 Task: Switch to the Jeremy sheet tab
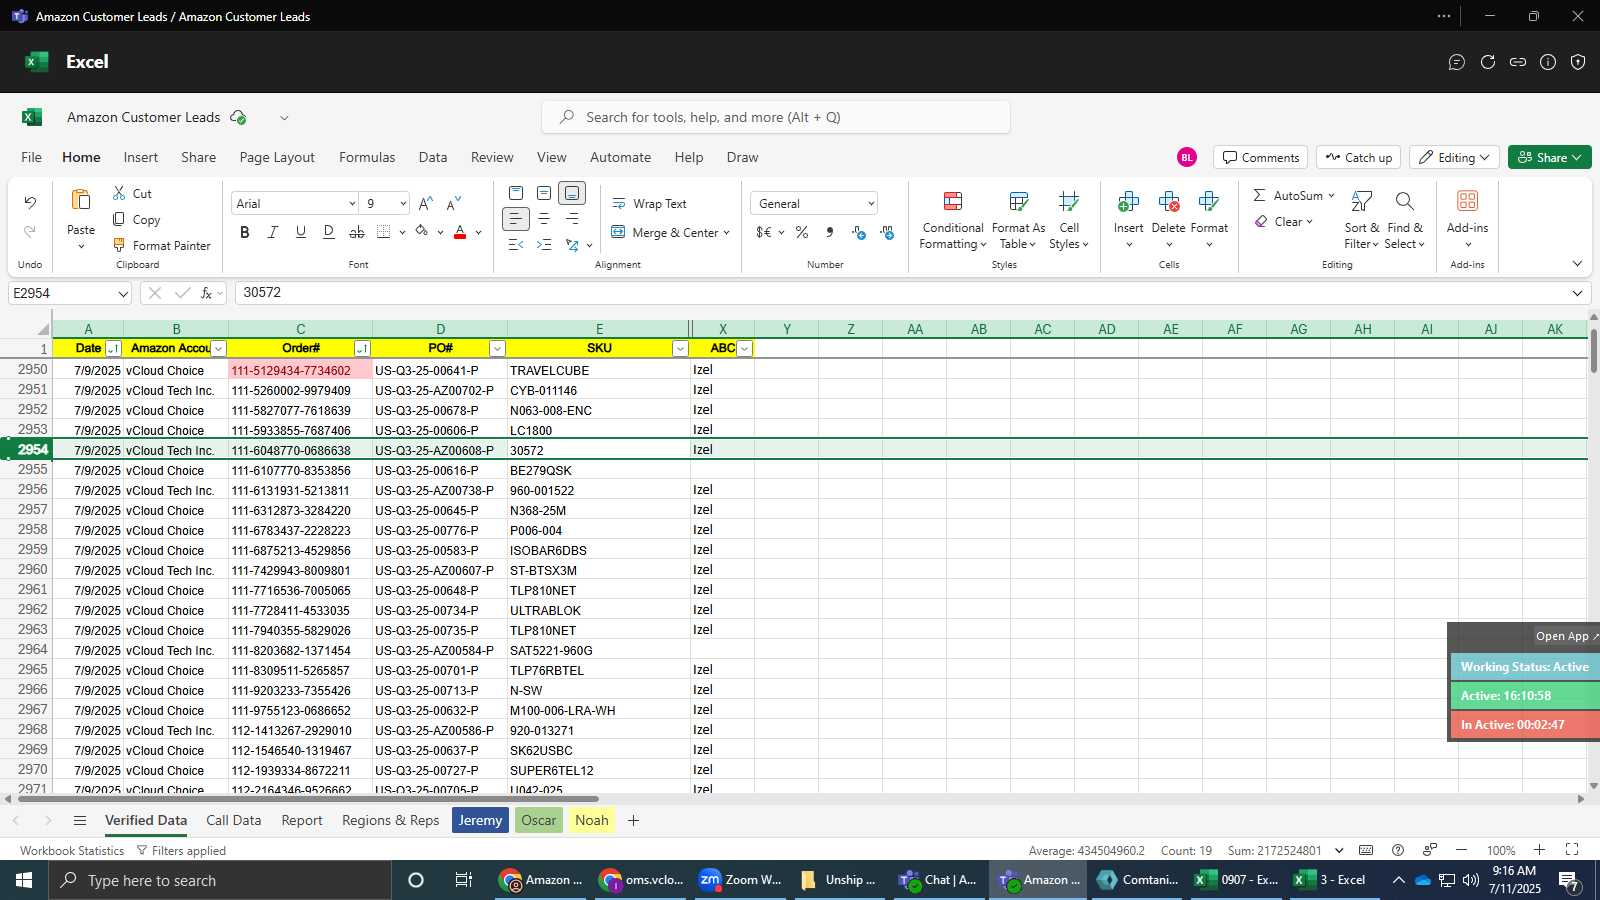480,820
